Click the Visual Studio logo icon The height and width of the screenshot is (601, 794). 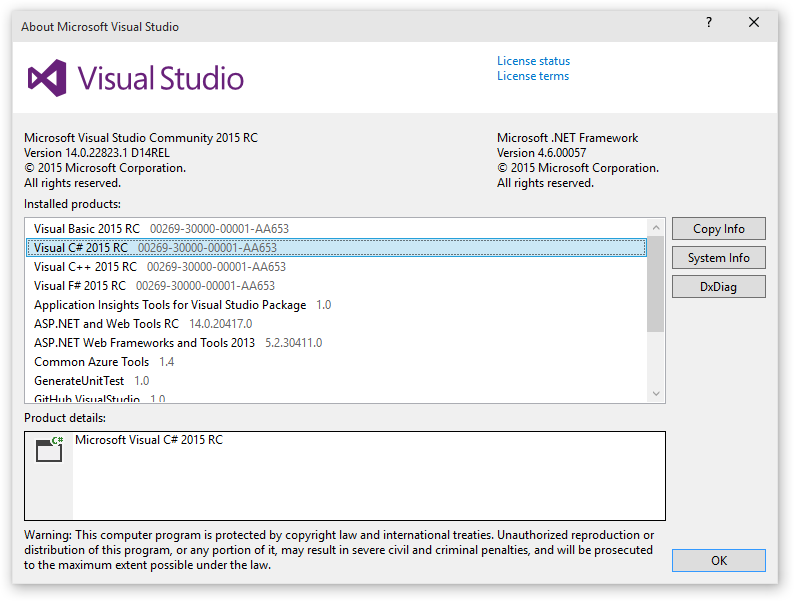(x=47, y=78)
